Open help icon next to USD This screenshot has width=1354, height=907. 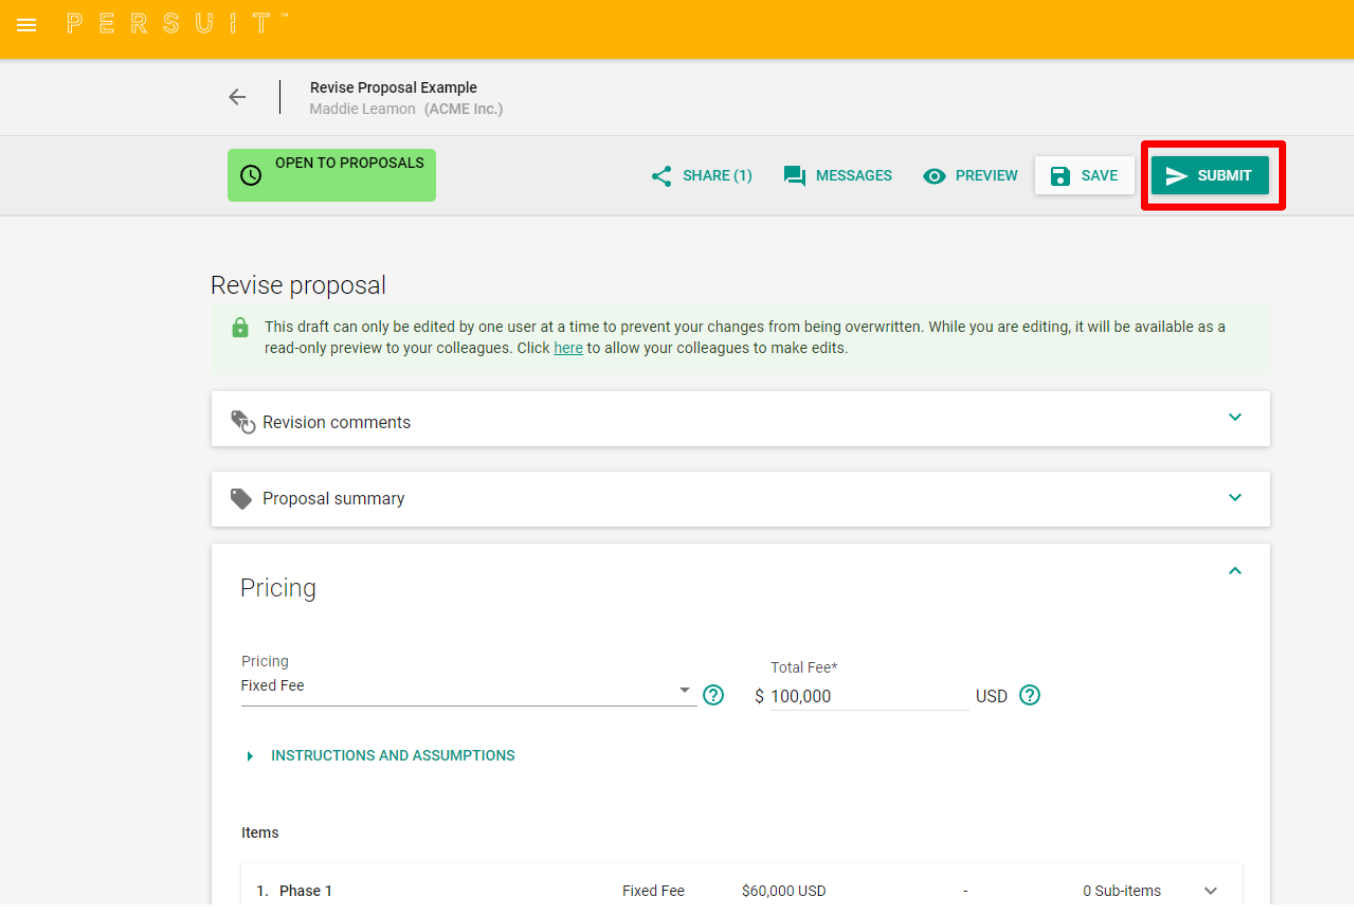pos(1029,695)
